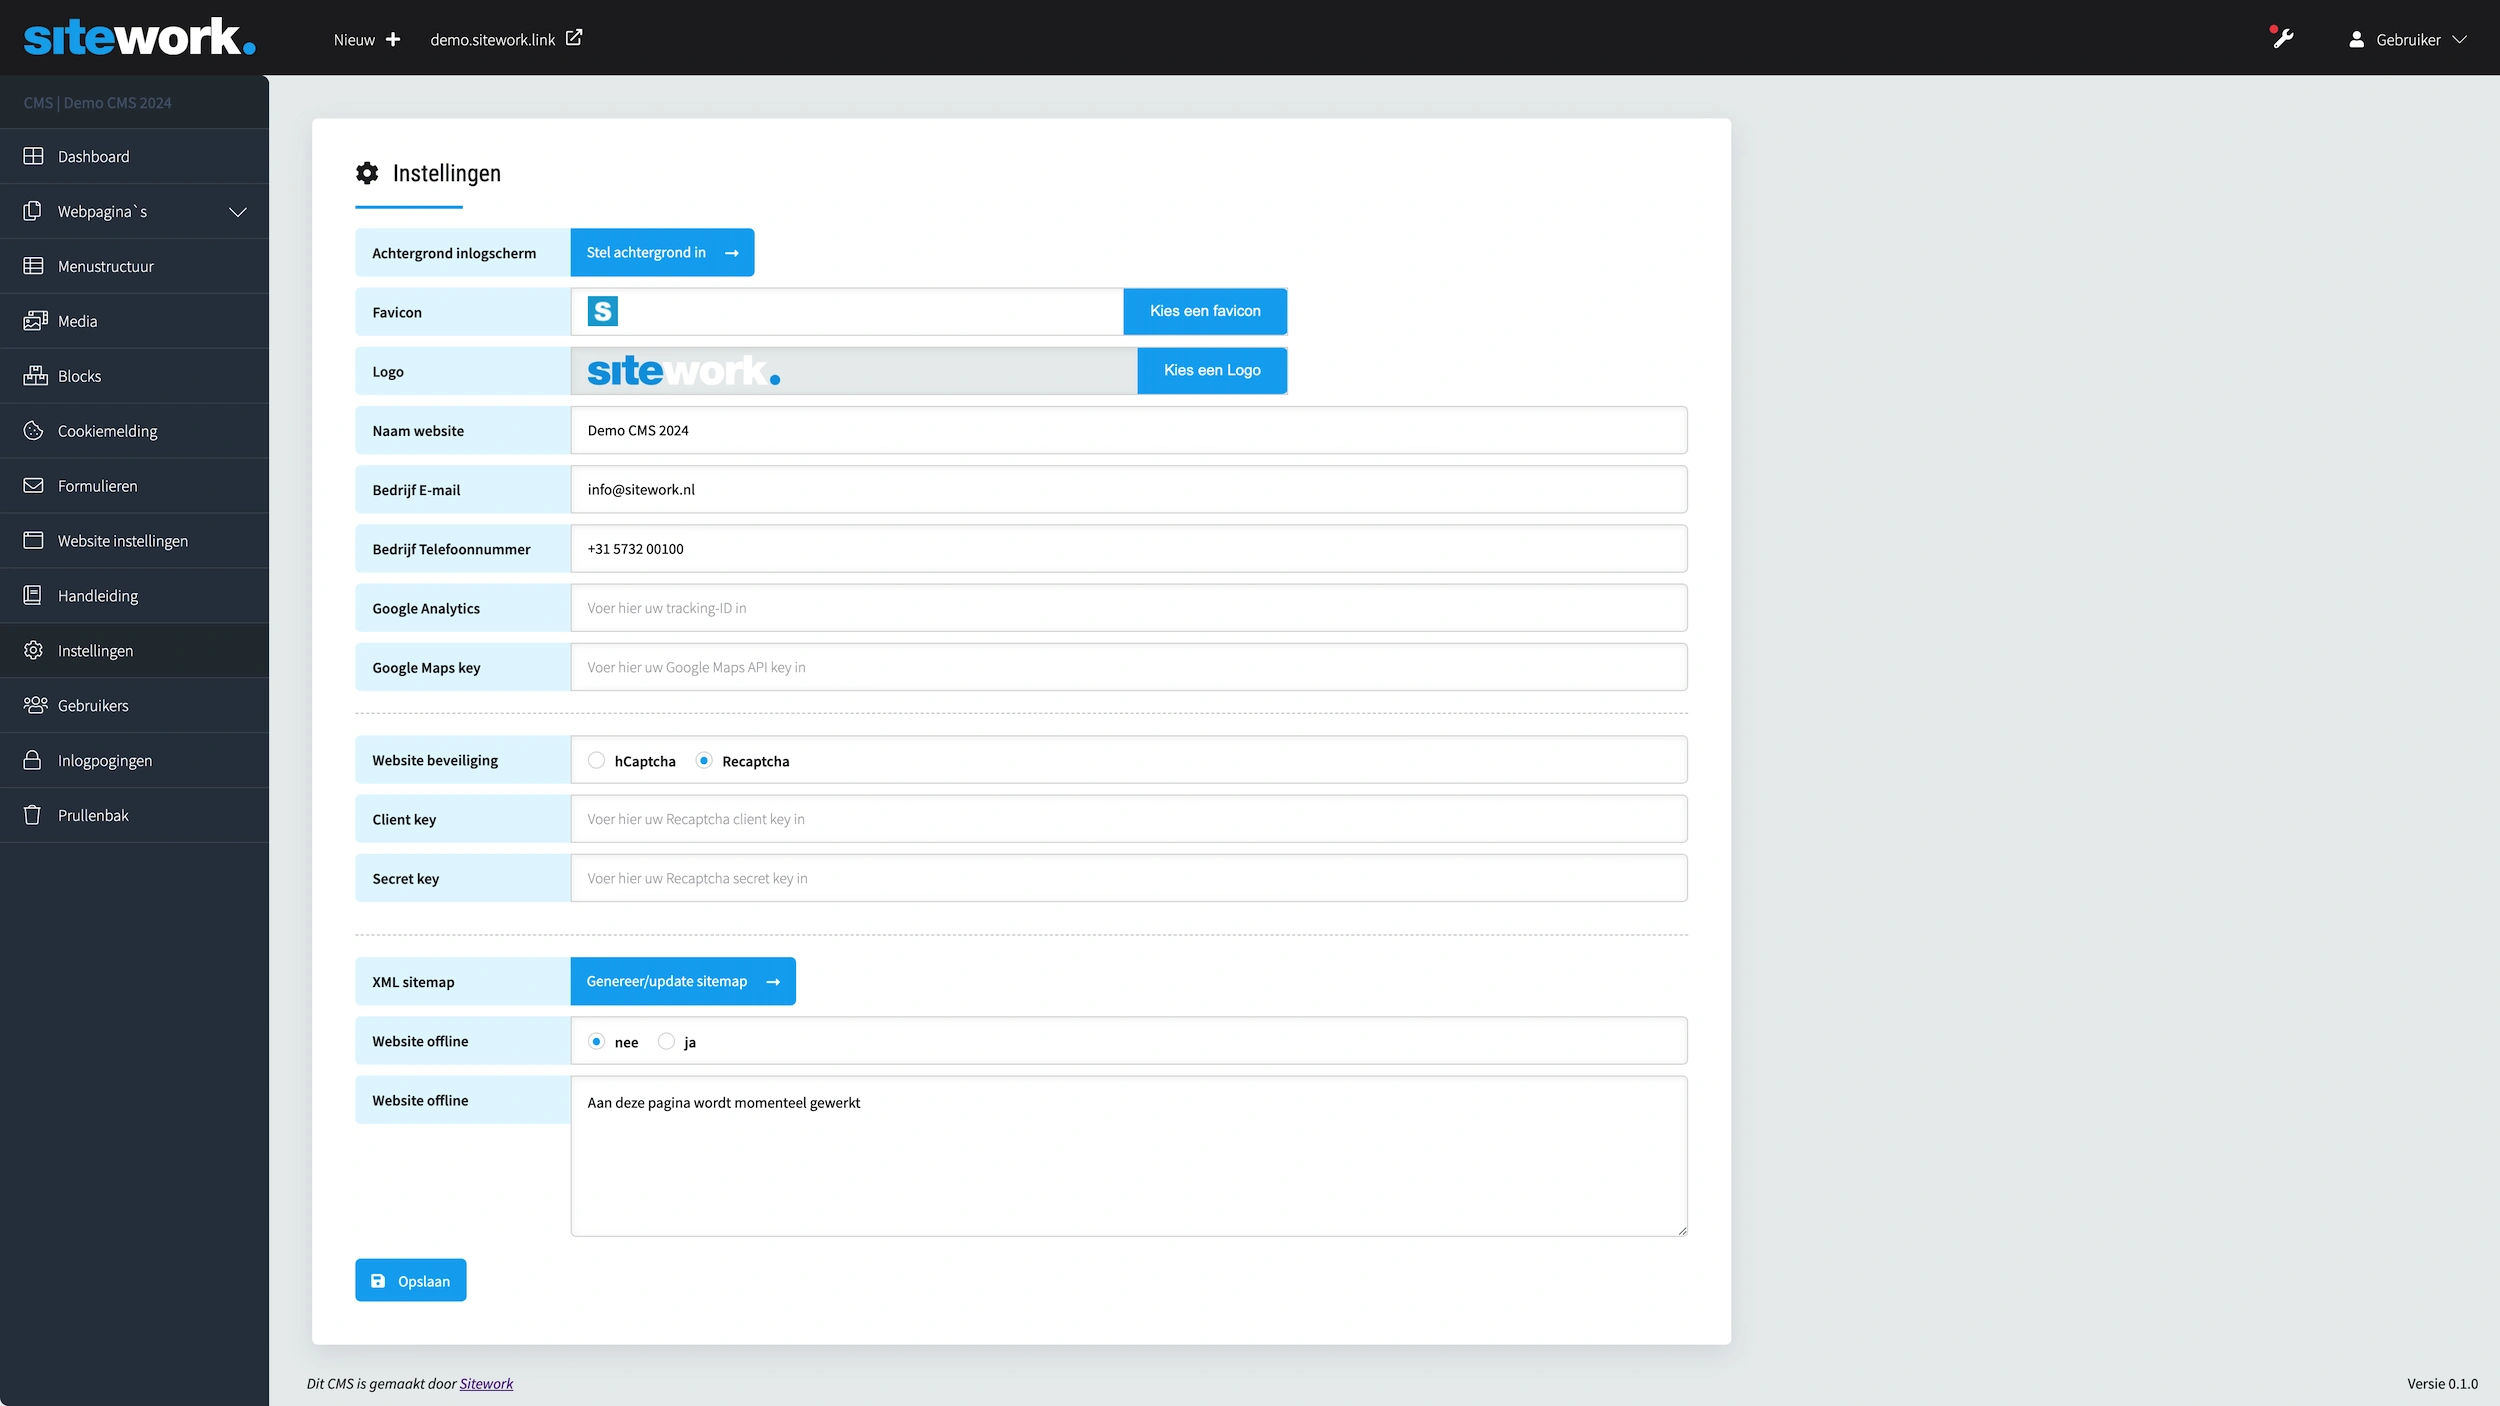Click the Cookiemelding cookie icon
The height and width of the screenshot is (1406, 2500).
tap(33, 431)
